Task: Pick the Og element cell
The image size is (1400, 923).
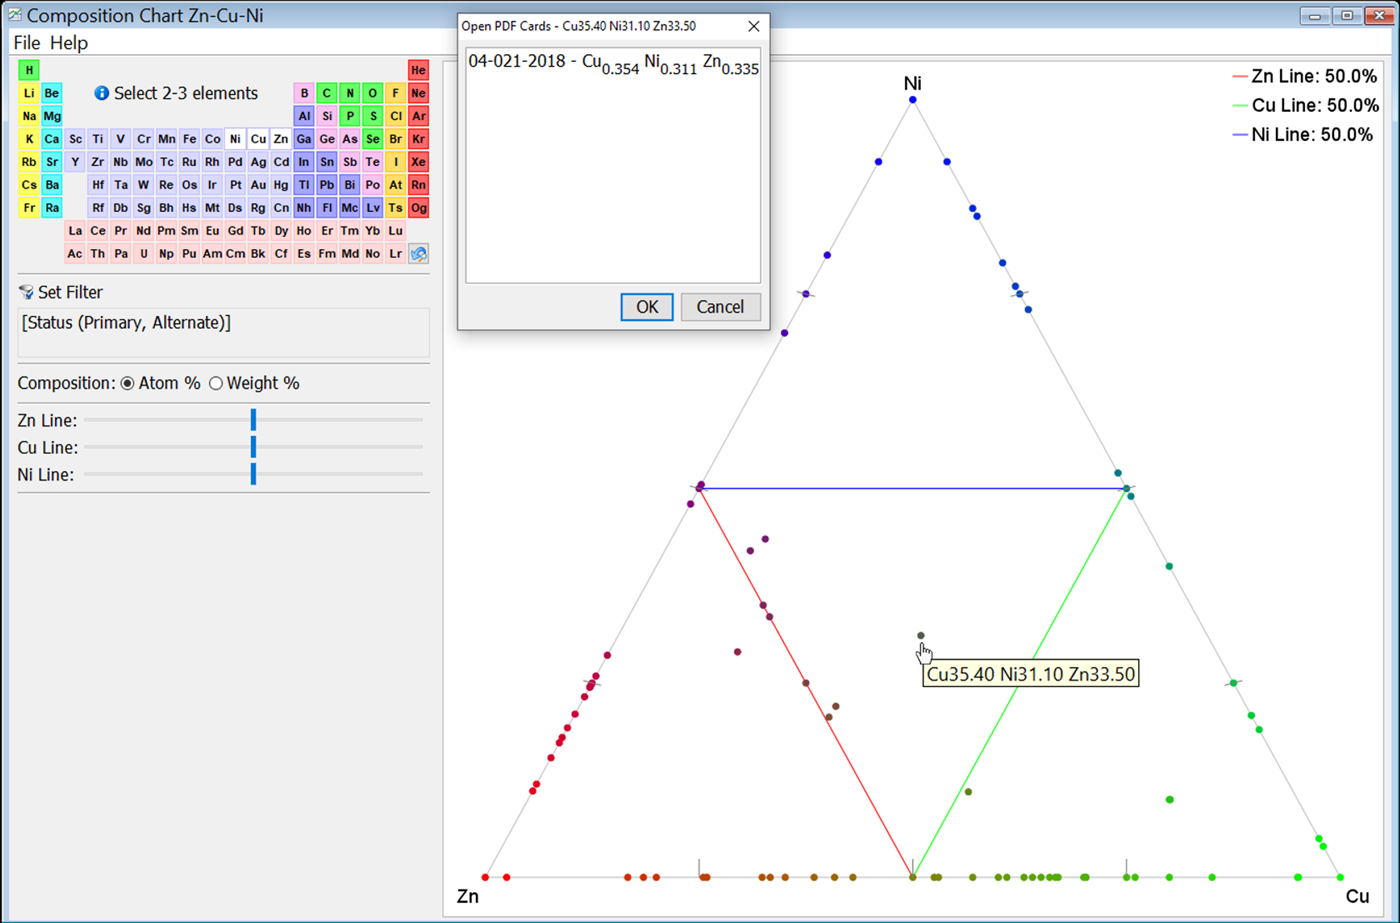Action: [x=419, y=208]
